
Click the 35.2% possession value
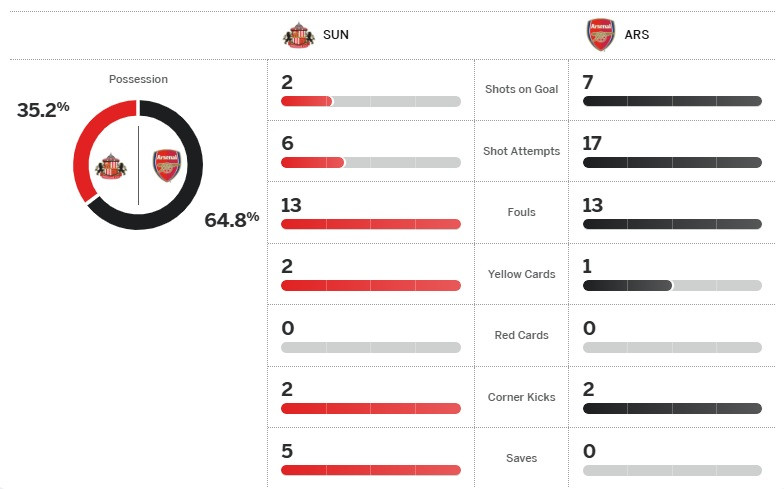(x=43, y=109)
